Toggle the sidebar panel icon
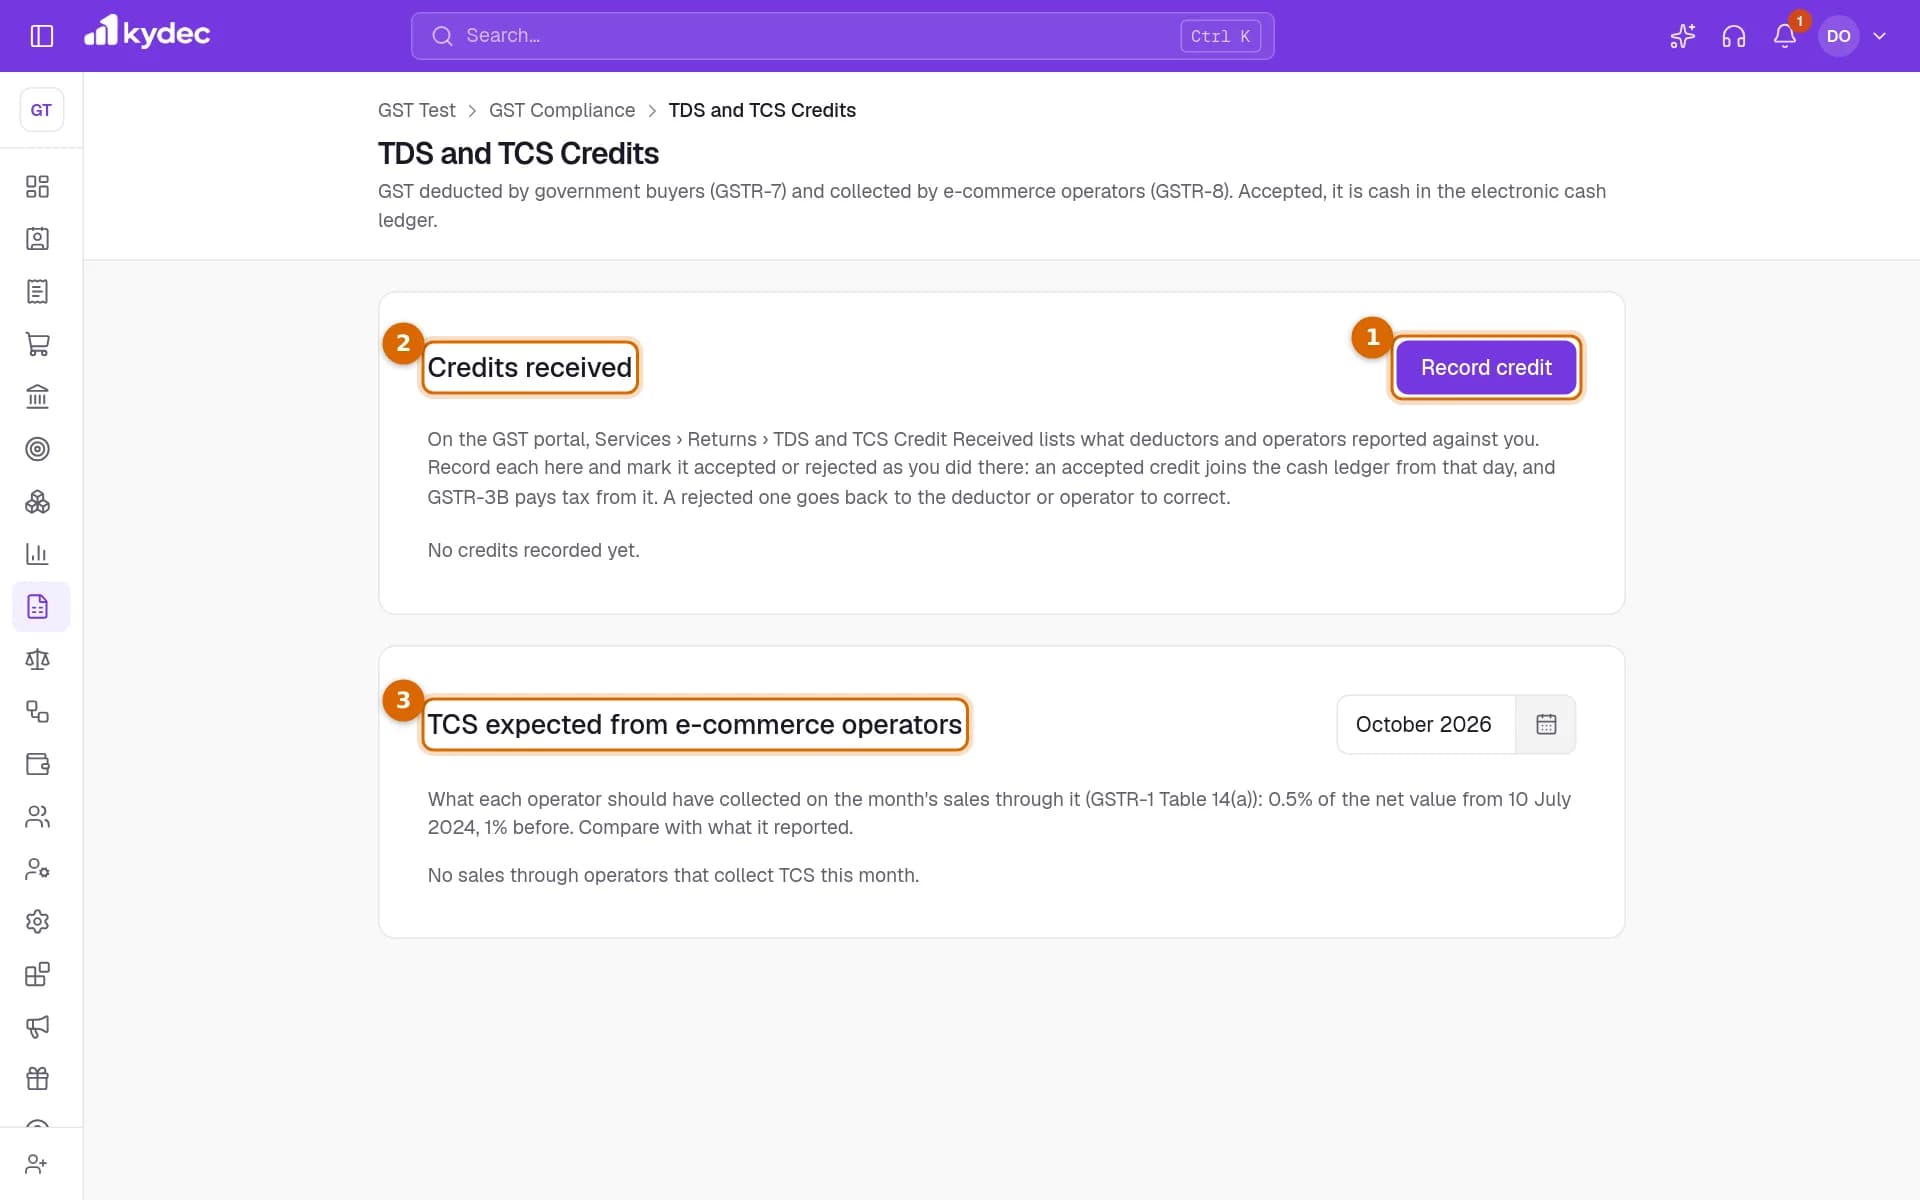 [x=42, y=36]
